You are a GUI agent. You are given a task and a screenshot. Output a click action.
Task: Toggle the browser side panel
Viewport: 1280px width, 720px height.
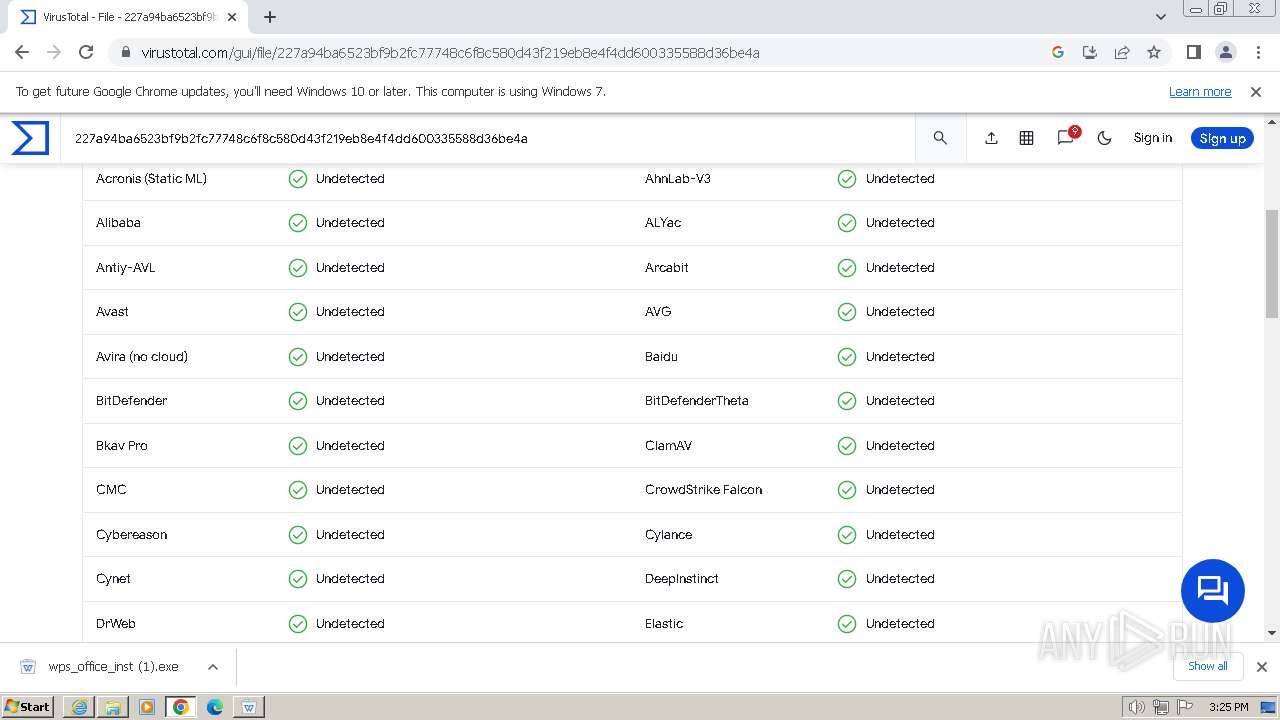[x=1193, y=52]
